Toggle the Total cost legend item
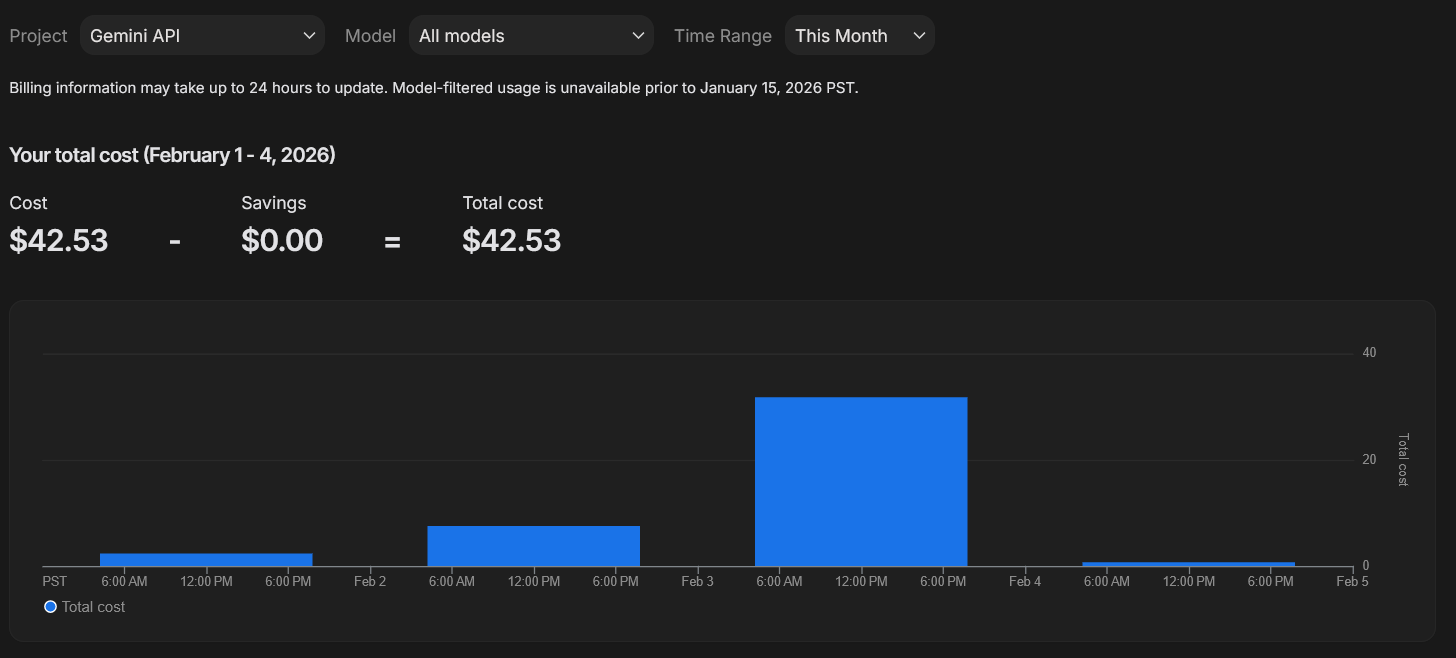The height and width of the screenshot is (658, 1456). click(x=85, y=607)
